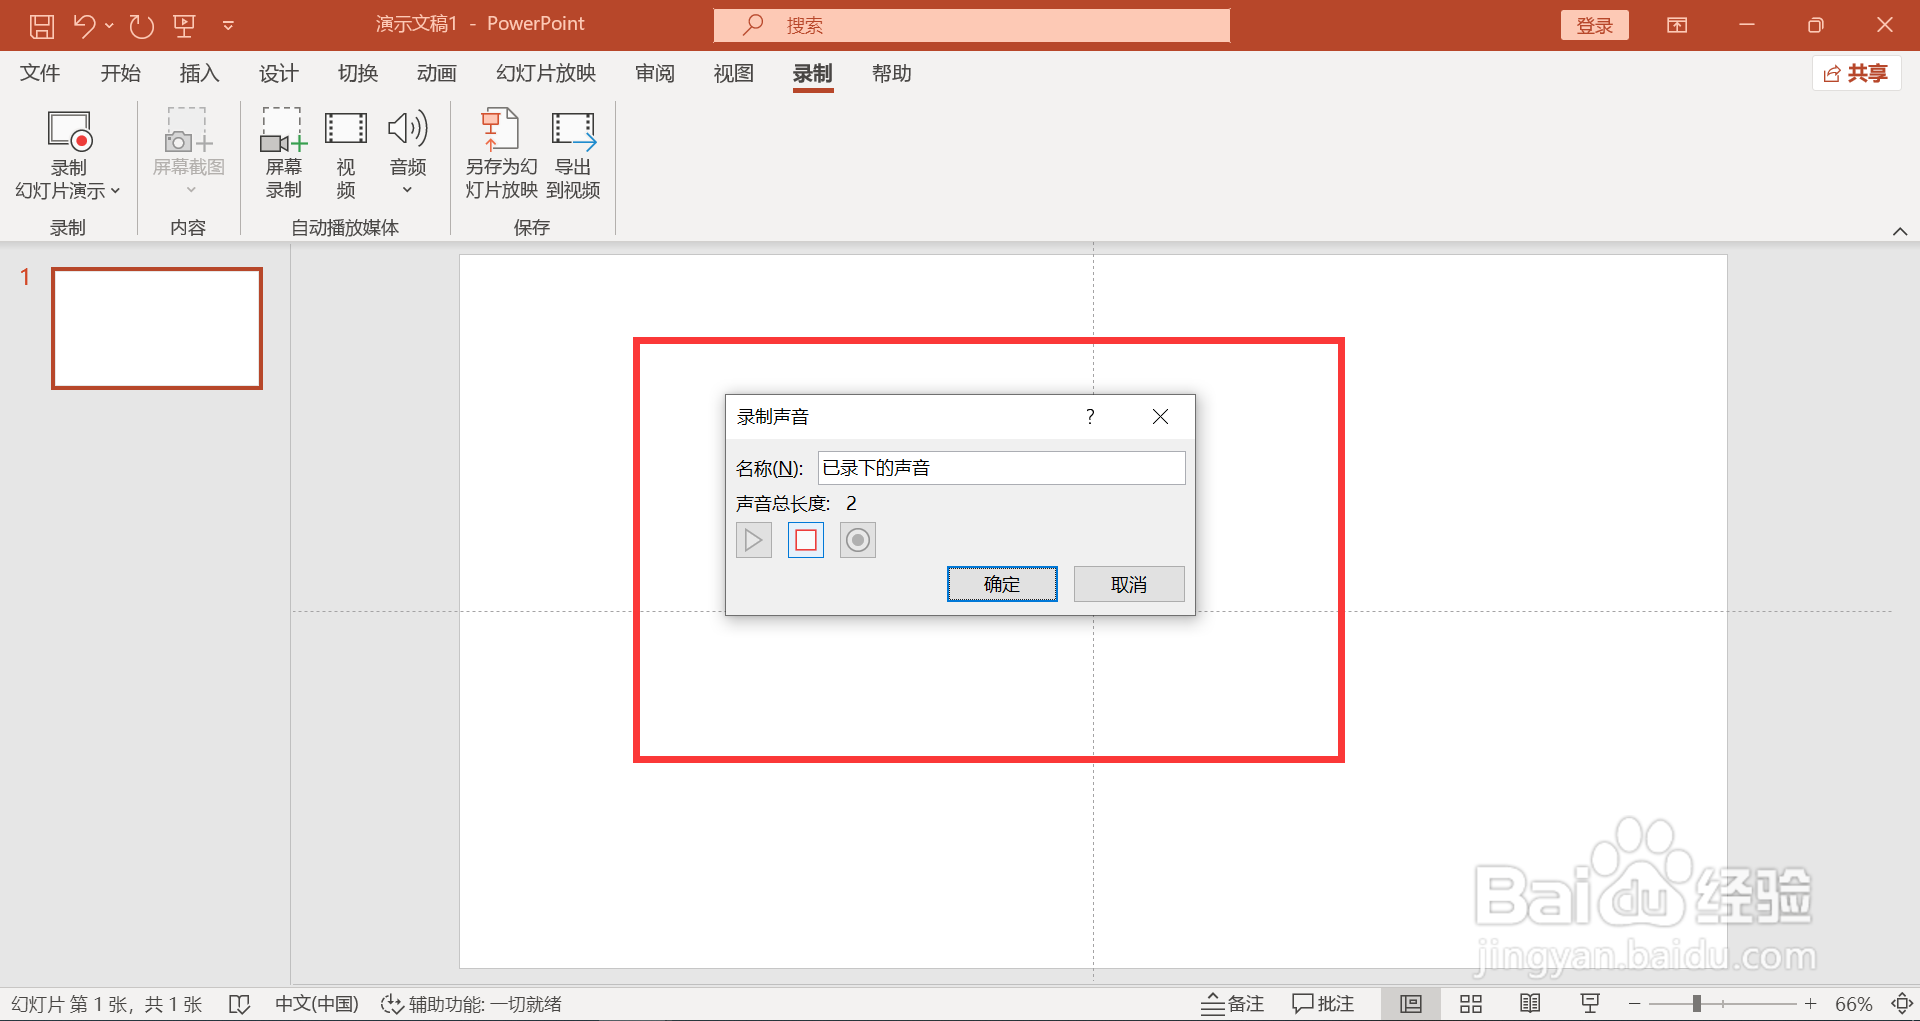The image size is (1920, 1021).
Task: Click the 音频 audio speaker icon
Action: pos(408,129)
